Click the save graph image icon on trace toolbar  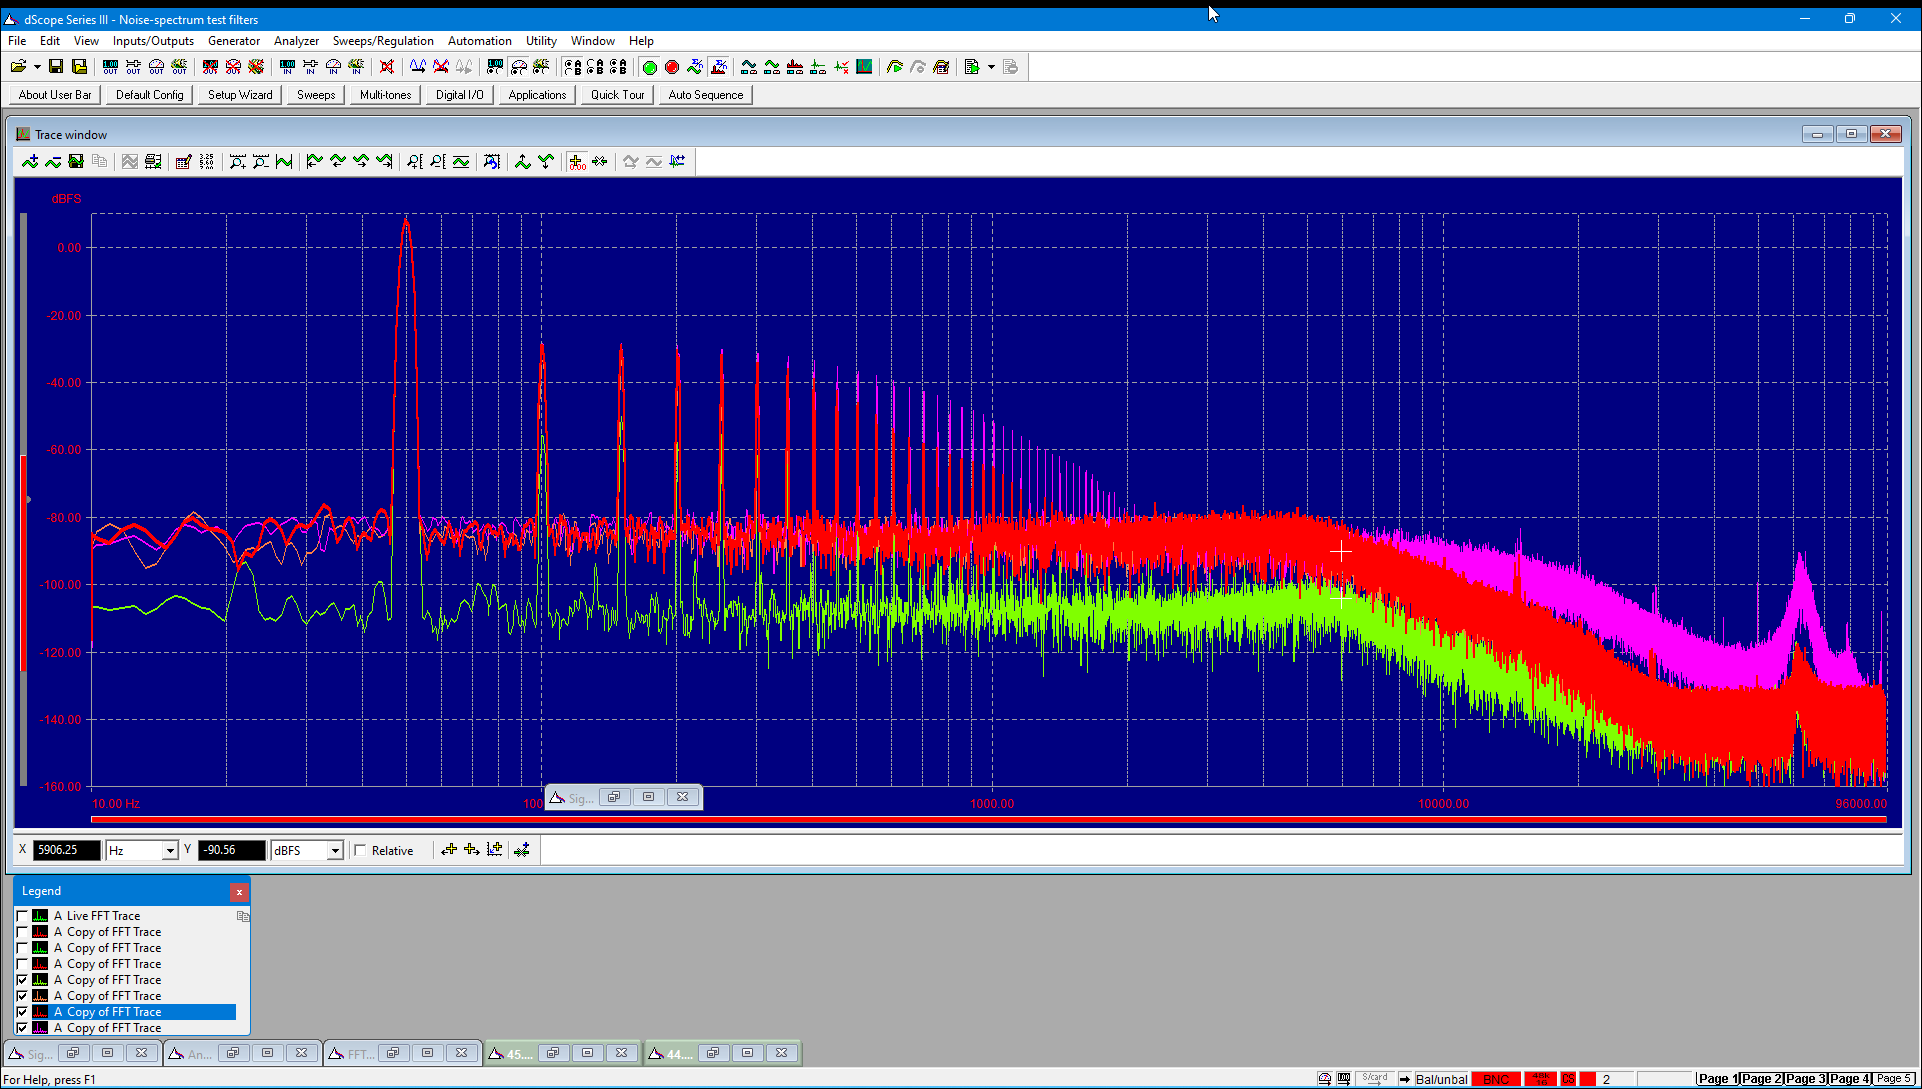click(76, 162)
